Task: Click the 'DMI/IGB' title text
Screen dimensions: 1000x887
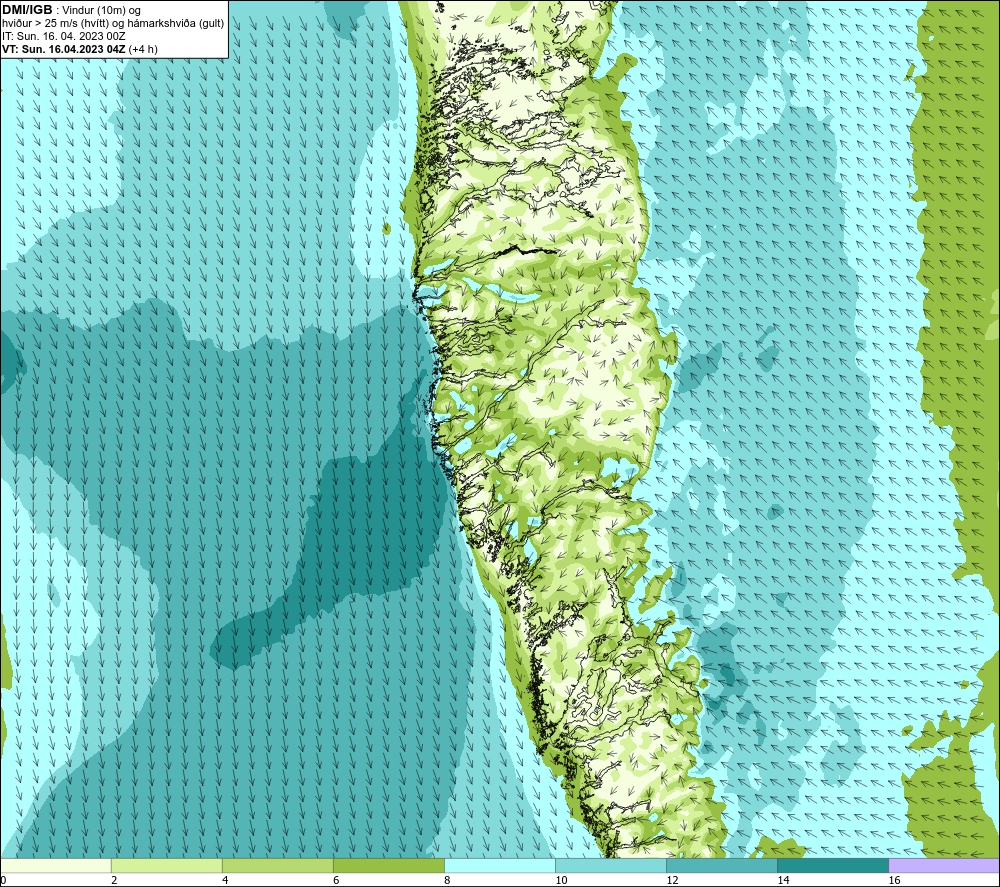Action: click(27, 10)
